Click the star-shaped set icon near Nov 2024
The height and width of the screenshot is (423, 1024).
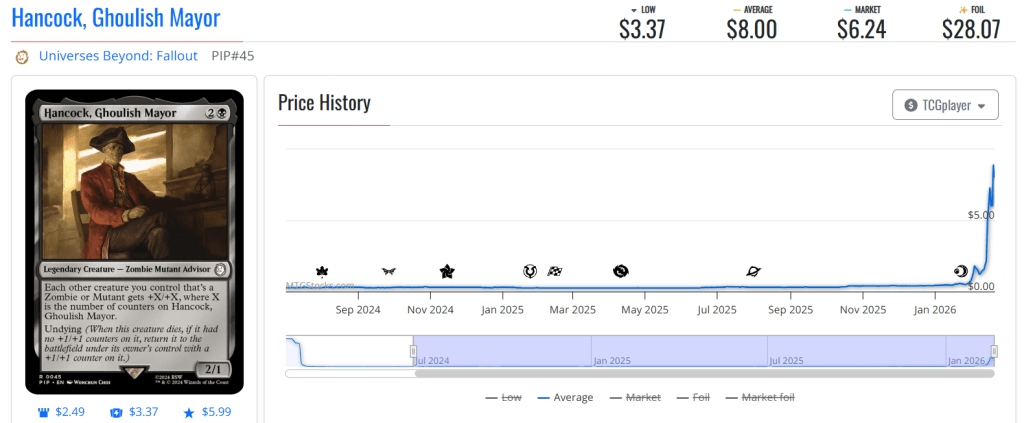coord(447,271)
